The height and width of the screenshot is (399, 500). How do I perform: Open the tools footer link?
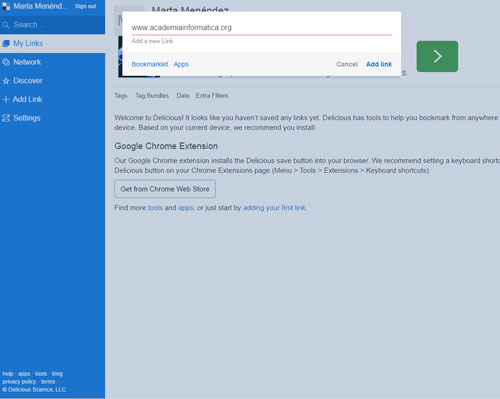click(x=41, y=374)
